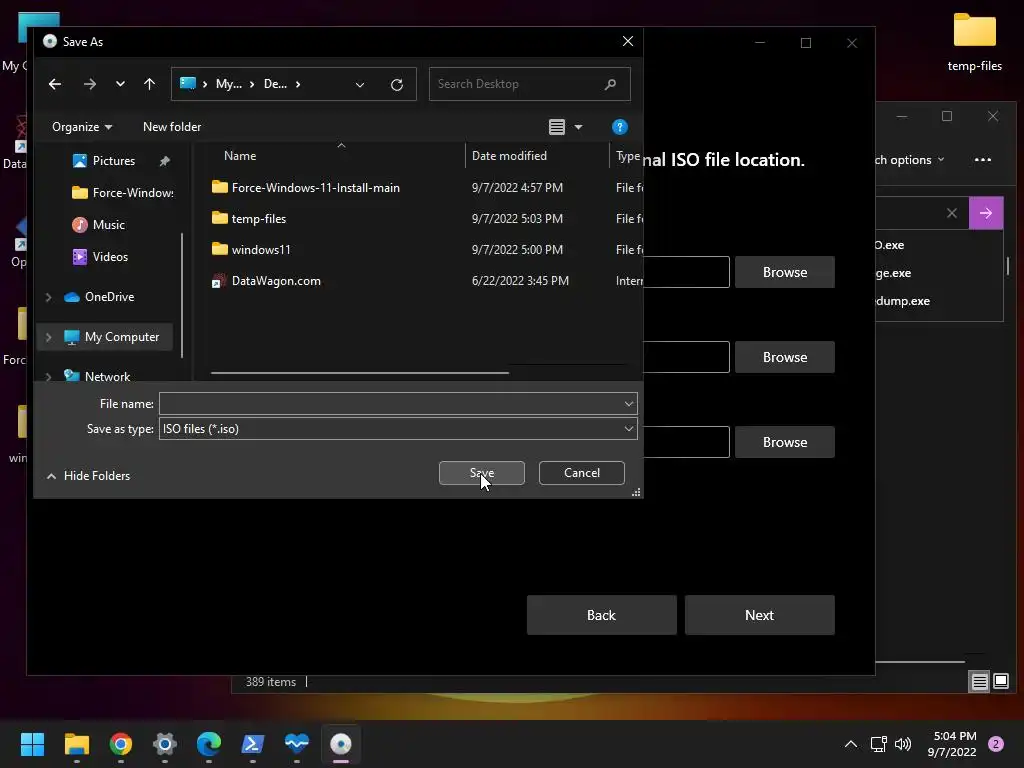The height and width of the screenshot is (768, 1024).
Task: Cancel the Save As dialog
Action: [581, 473]
